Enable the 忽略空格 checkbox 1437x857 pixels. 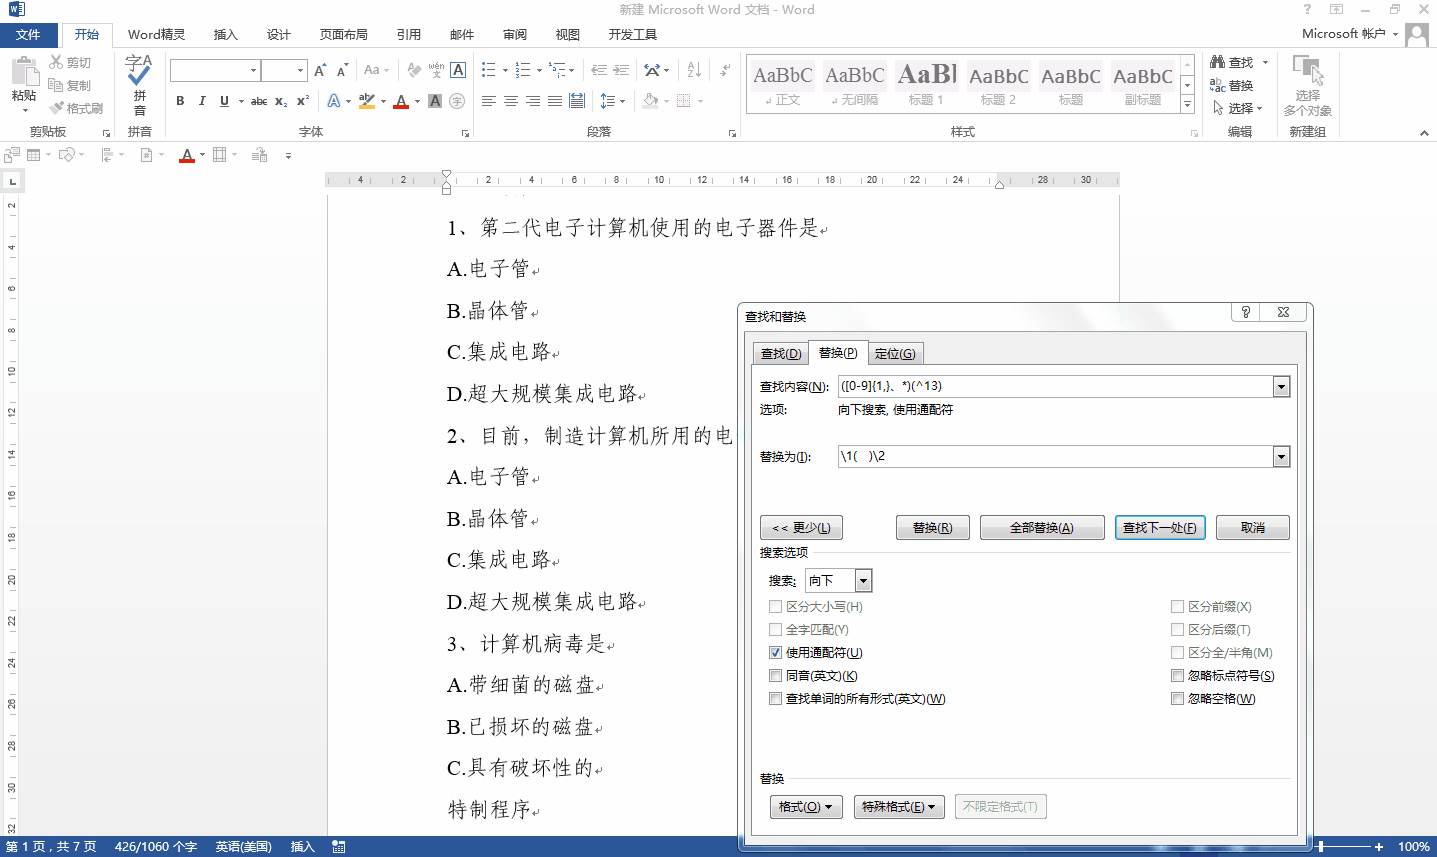pyautogui.click(x=1177, y=699)
